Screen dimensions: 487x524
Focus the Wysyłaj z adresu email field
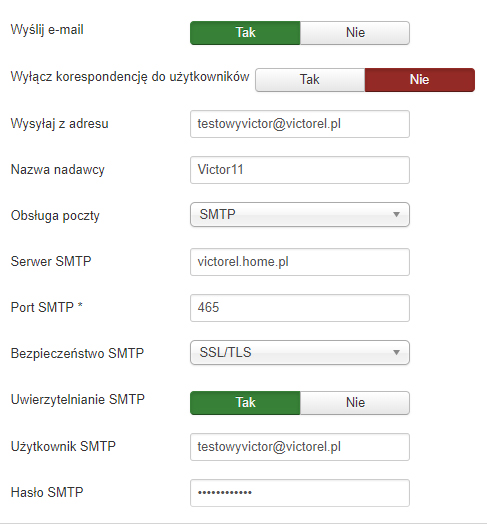(300, 124)
